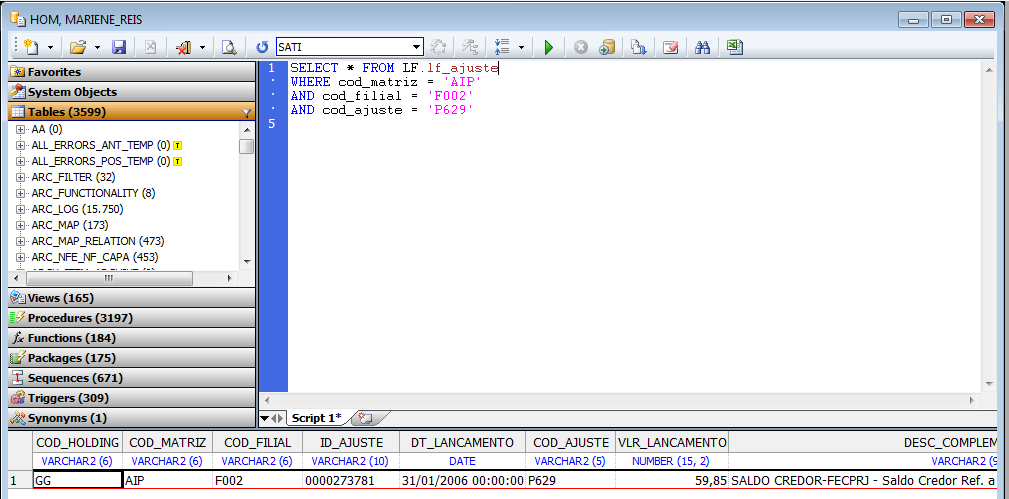The height and width of the screenshot is (499, 1009).
Task: Click the COD_HOLDING cell containing GG
Action: click(x=77, y=480)
